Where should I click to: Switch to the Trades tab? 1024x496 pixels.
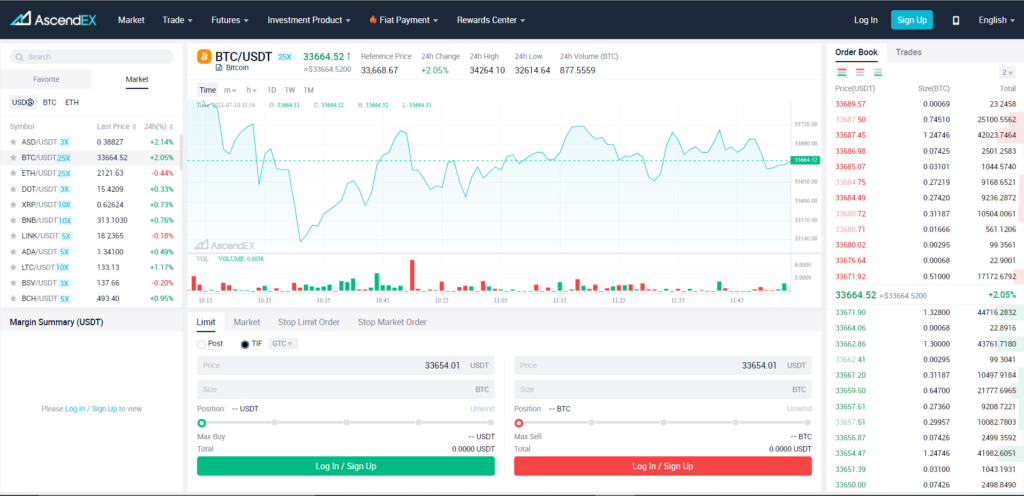pos(908,52)
